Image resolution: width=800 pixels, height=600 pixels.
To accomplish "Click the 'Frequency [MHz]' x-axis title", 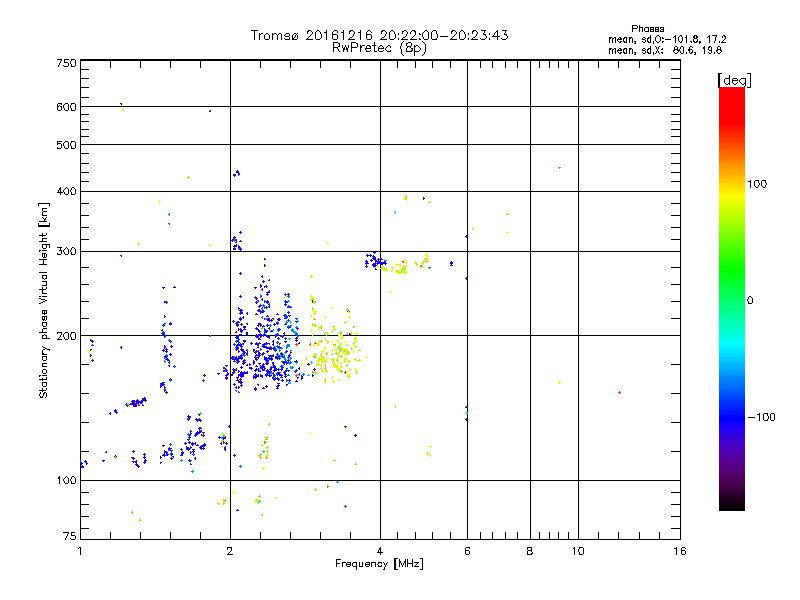I will [x=379, y=564].
